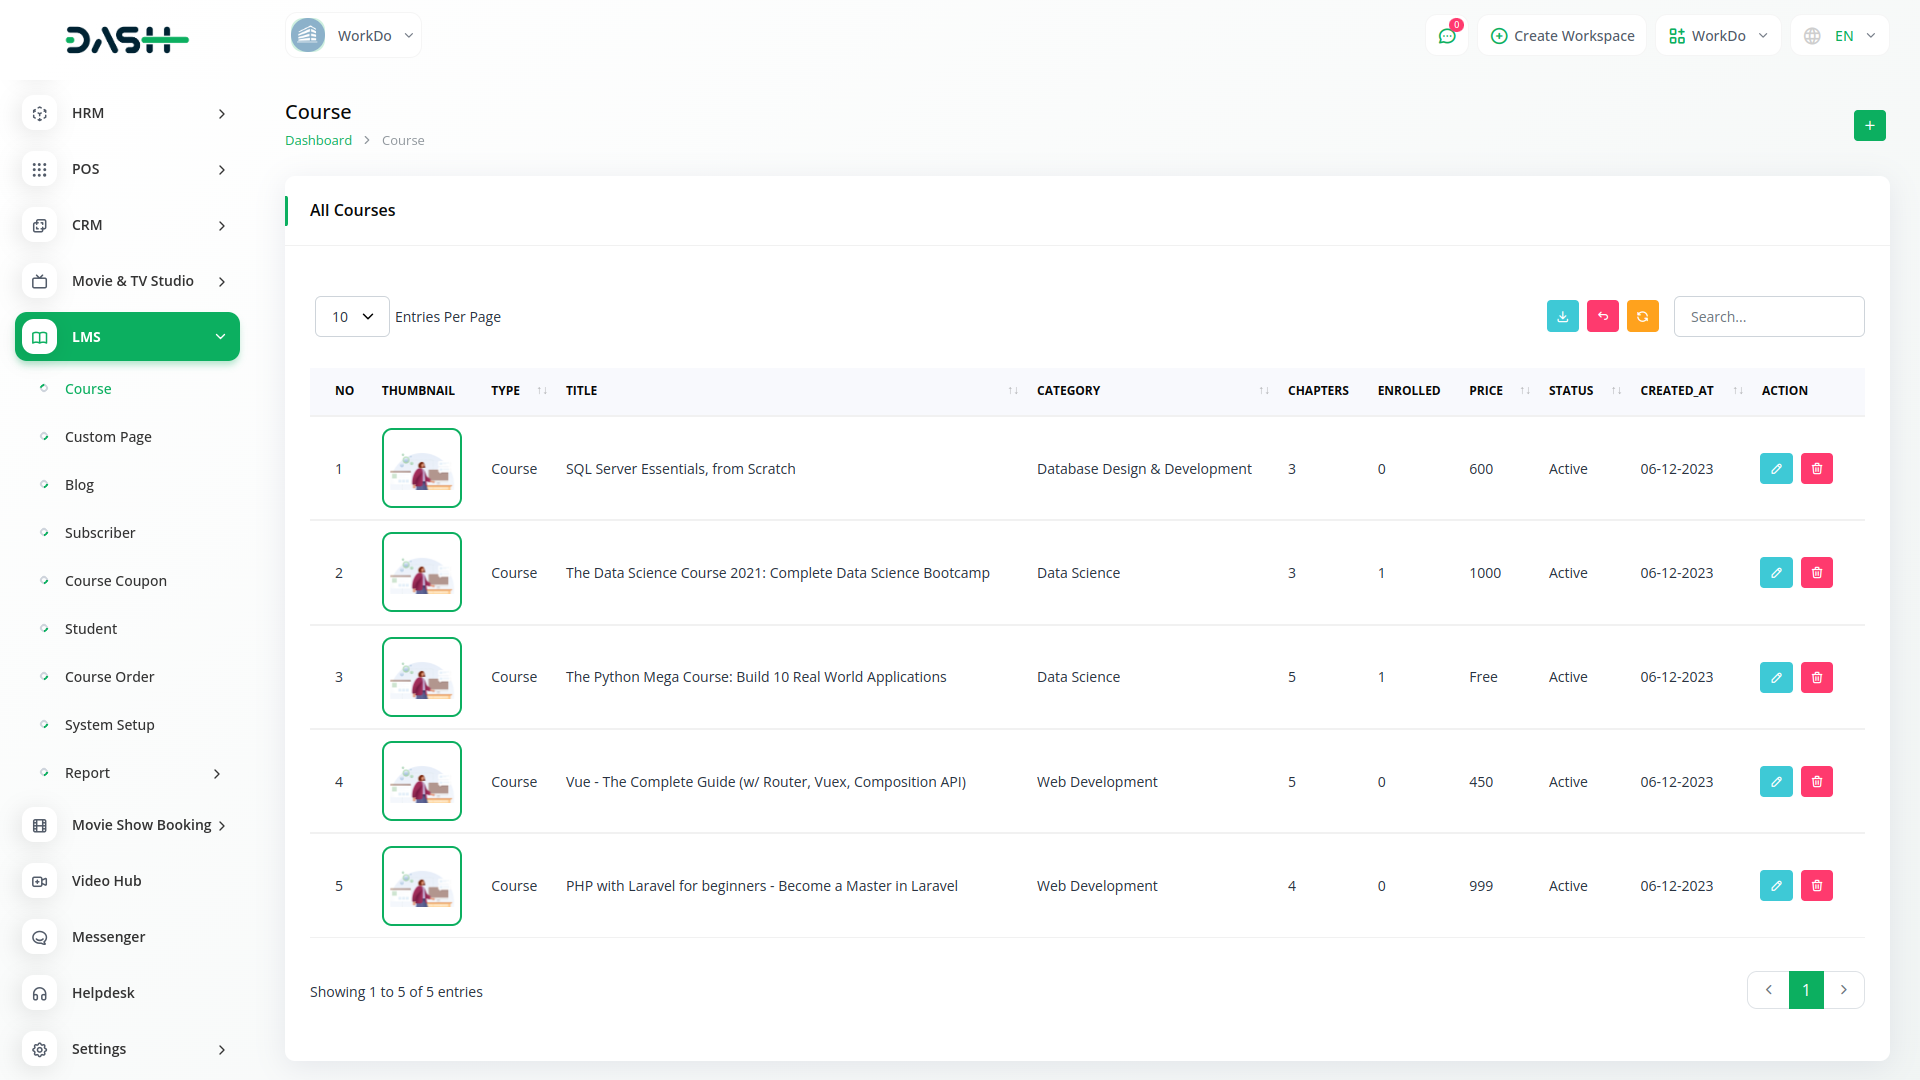Open the messages chat icon in header
This screenshot has height=1080, width=1920.
tap(1447, 36)
